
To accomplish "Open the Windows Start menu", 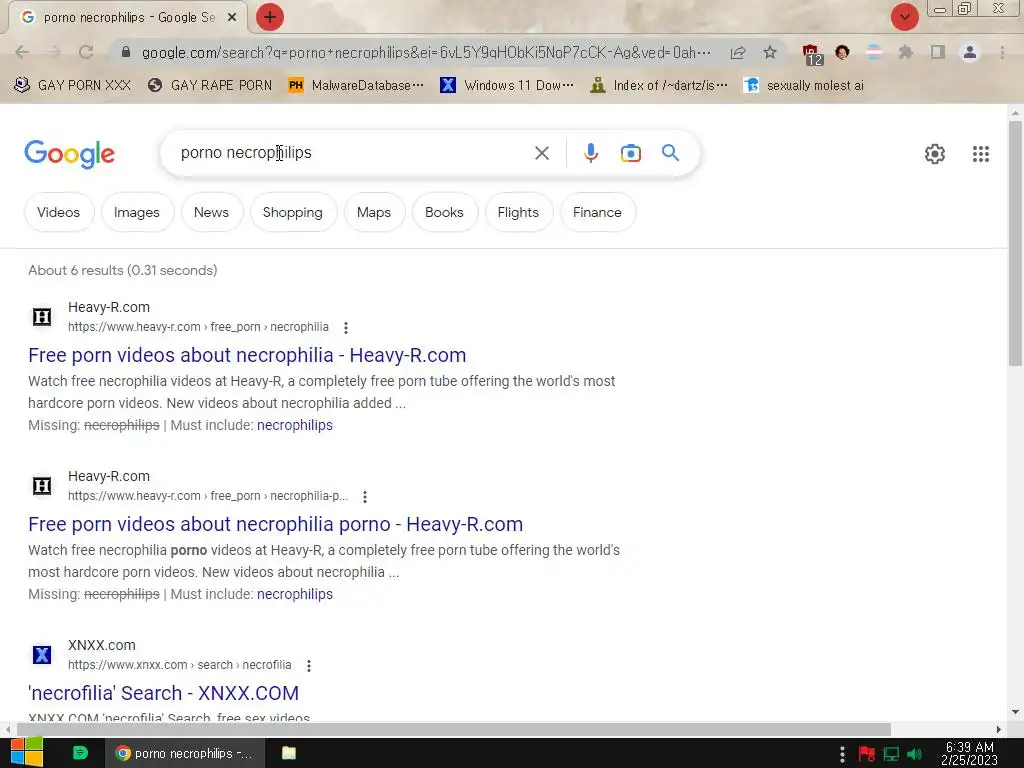I will click(27, 752).
